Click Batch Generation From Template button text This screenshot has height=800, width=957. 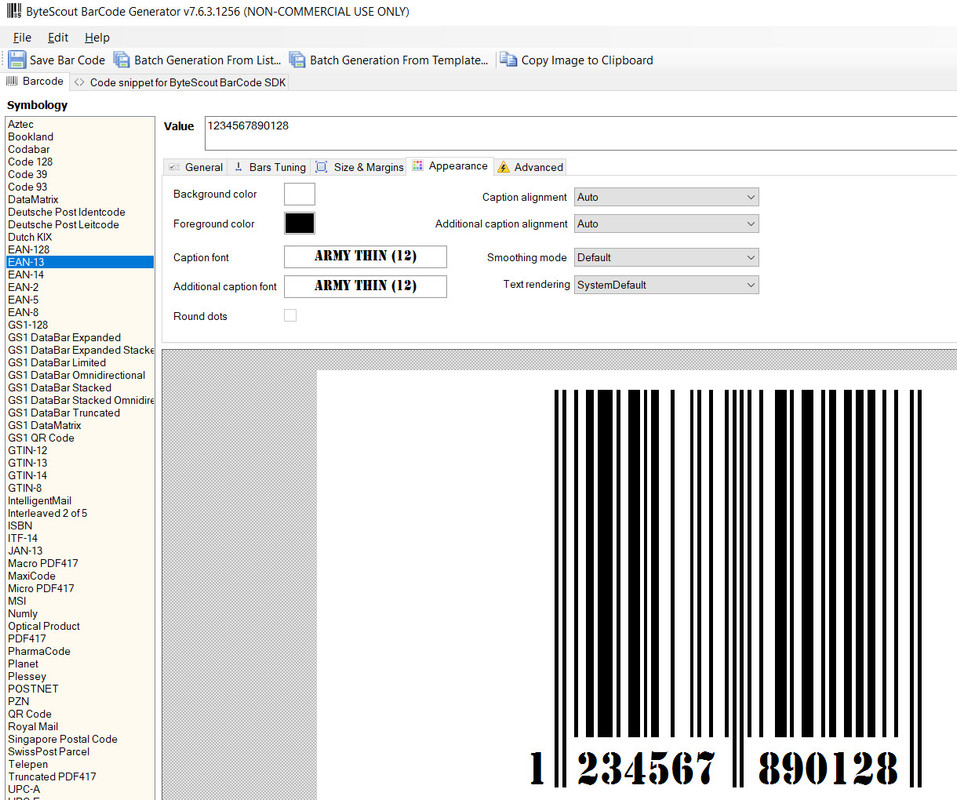(x=399, y=60)
